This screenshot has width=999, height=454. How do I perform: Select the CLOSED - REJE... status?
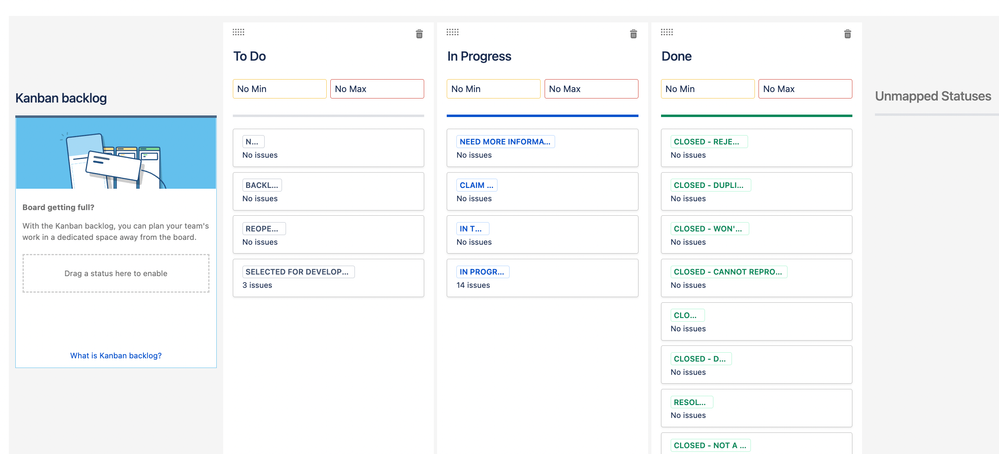[x=756, y=148]
